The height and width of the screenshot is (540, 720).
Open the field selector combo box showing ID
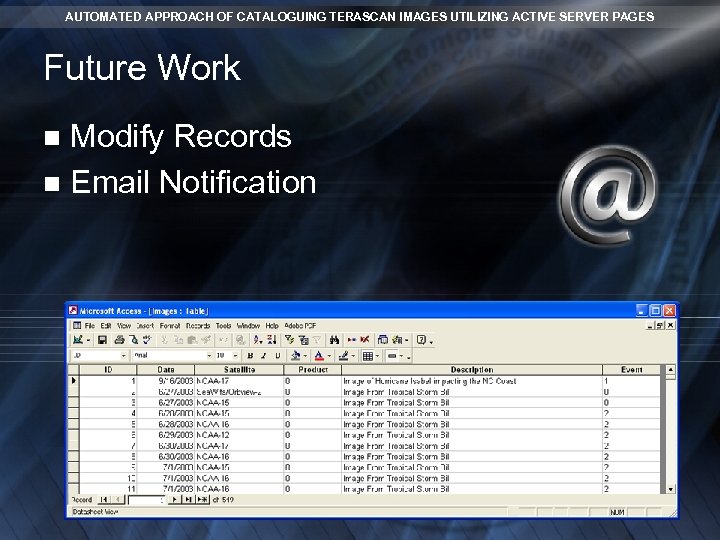[x=99, y=356]
